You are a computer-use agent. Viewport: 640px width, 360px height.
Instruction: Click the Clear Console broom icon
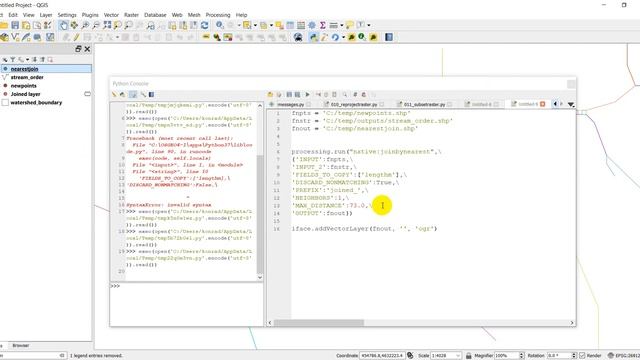[114, 95]
